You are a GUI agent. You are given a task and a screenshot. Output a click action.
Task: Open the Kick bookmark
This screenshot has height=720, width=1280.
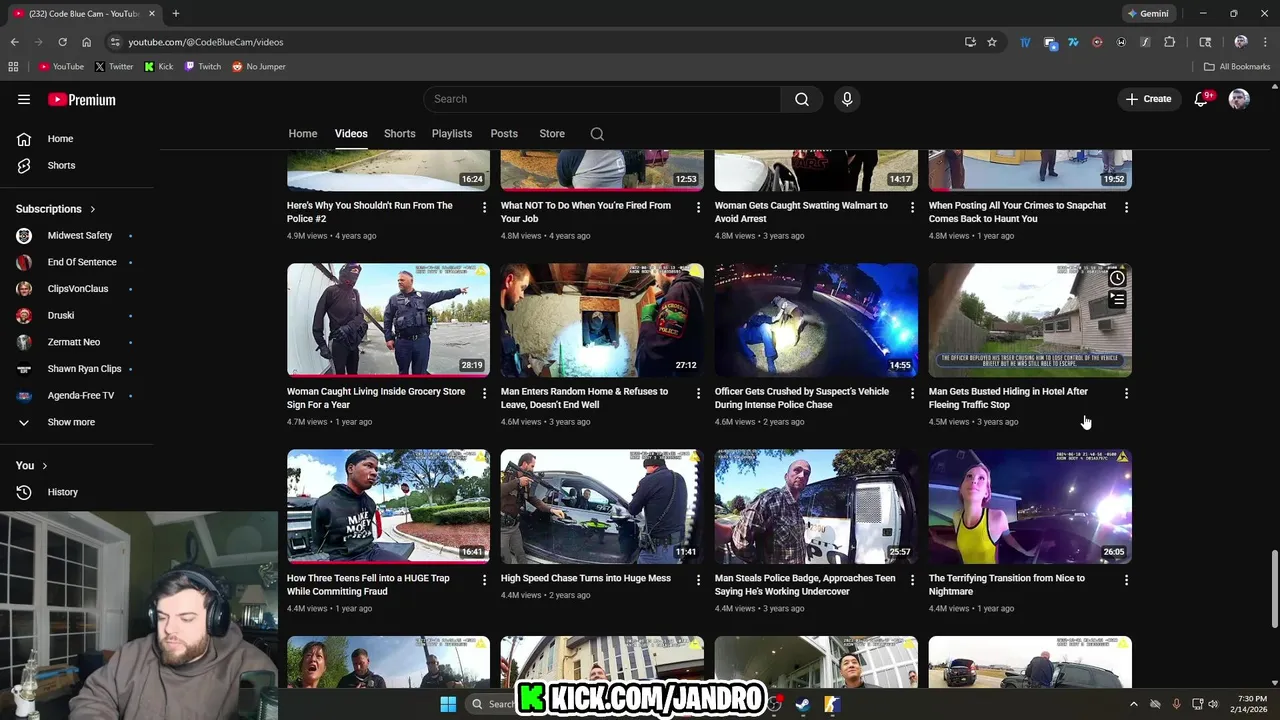pyautogui.click(x=159, y=67)
